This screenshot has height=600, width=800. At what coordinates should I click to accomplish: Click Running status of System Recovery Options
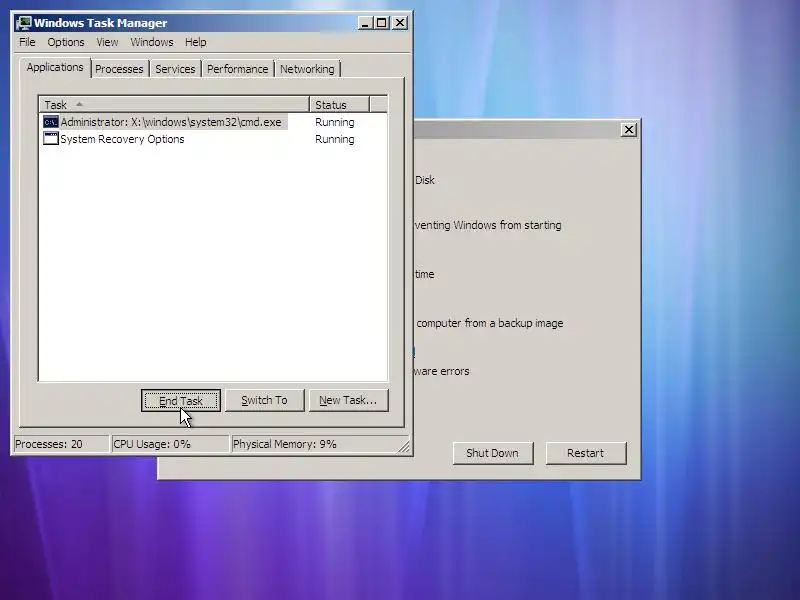[x=335, y=139]
